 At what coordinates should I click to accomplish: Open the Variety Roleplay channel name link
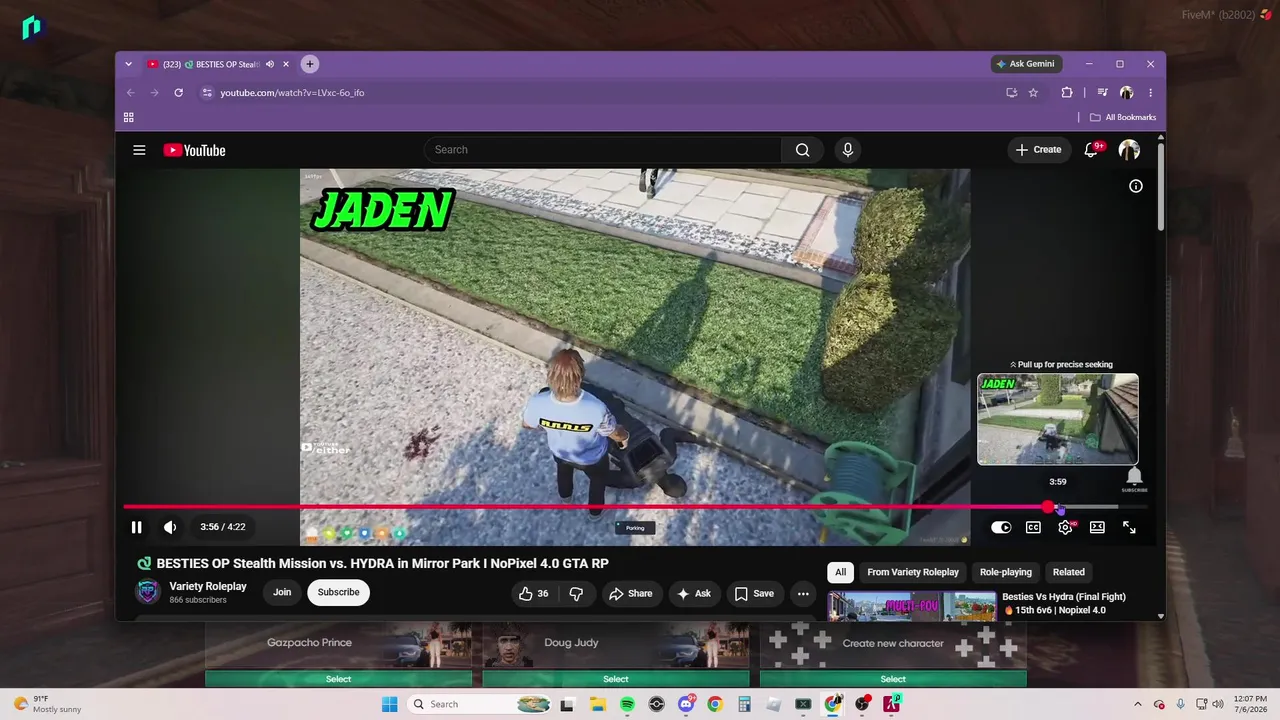(x=208, y=586)
